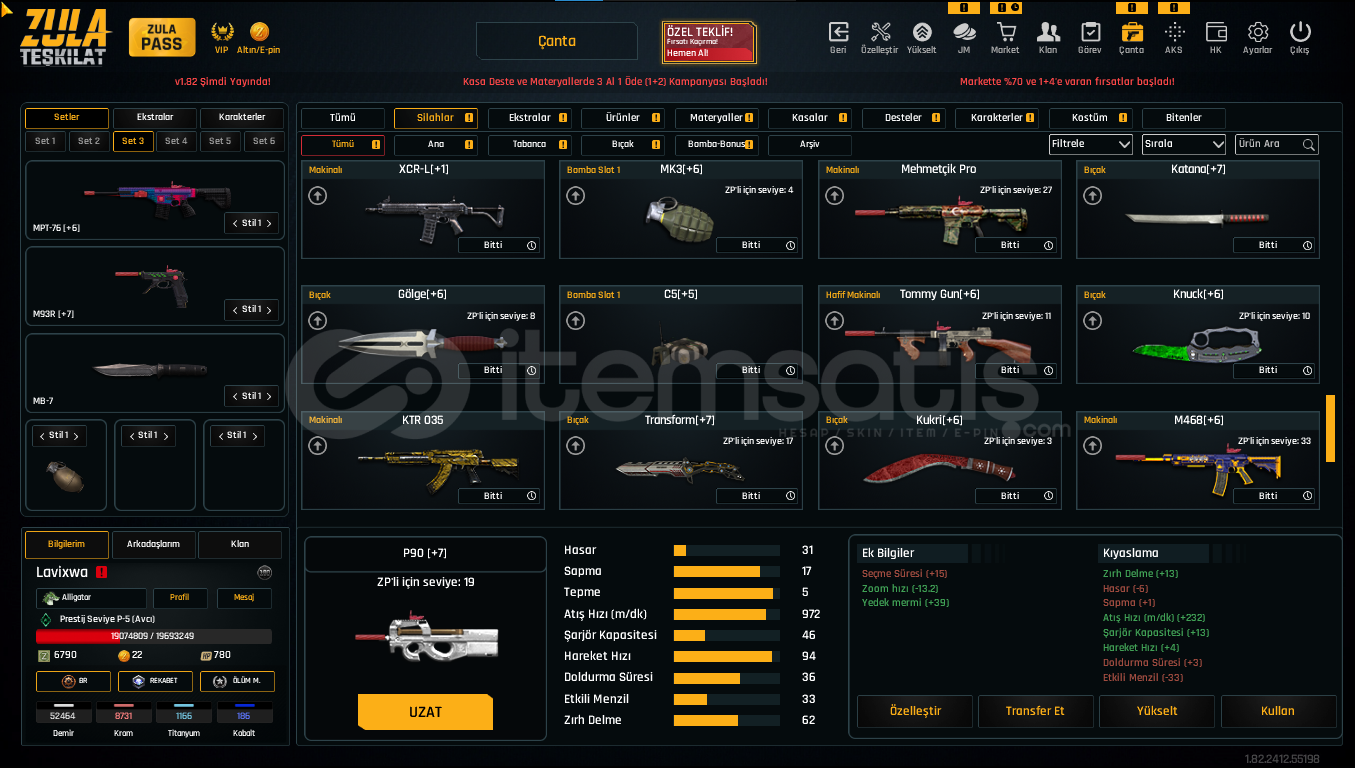Open the Filtrele dropdown
Screen dimensions: 1355x768
(x=1091, y=144)
